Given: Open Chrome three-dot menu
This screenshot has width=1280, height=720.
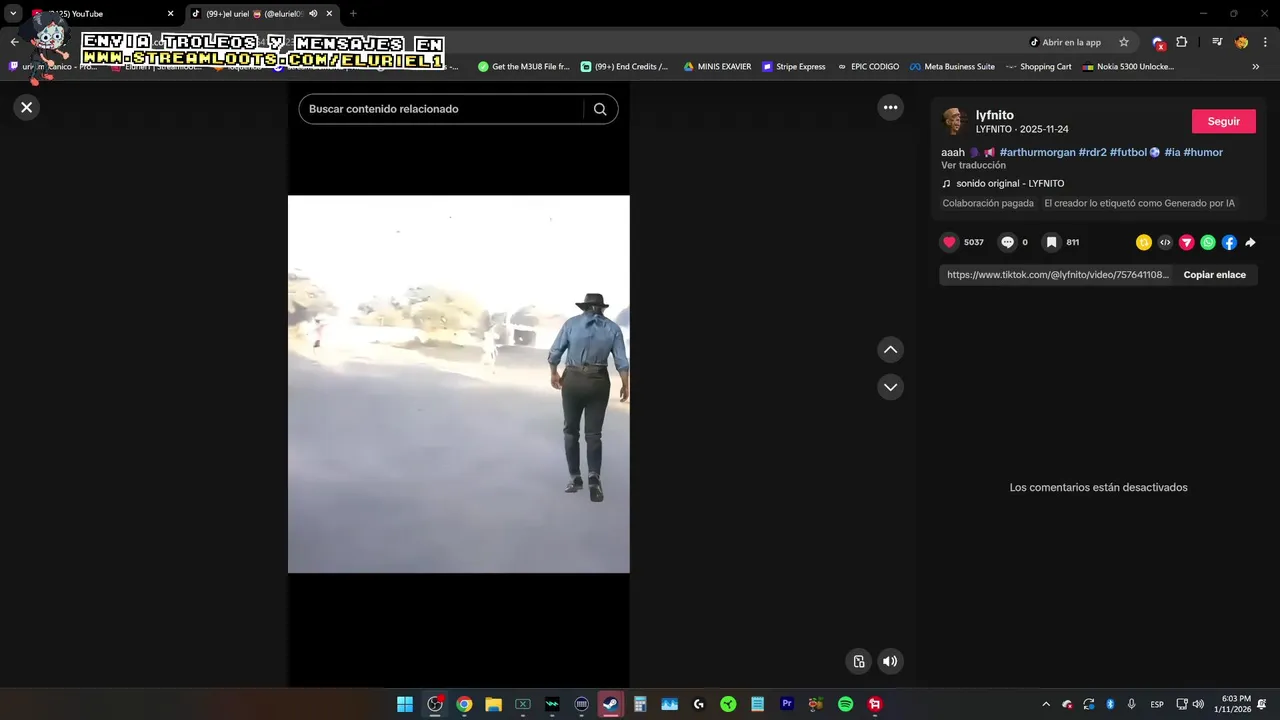Looking at the screenshot, I should (x=1265, y=42).
